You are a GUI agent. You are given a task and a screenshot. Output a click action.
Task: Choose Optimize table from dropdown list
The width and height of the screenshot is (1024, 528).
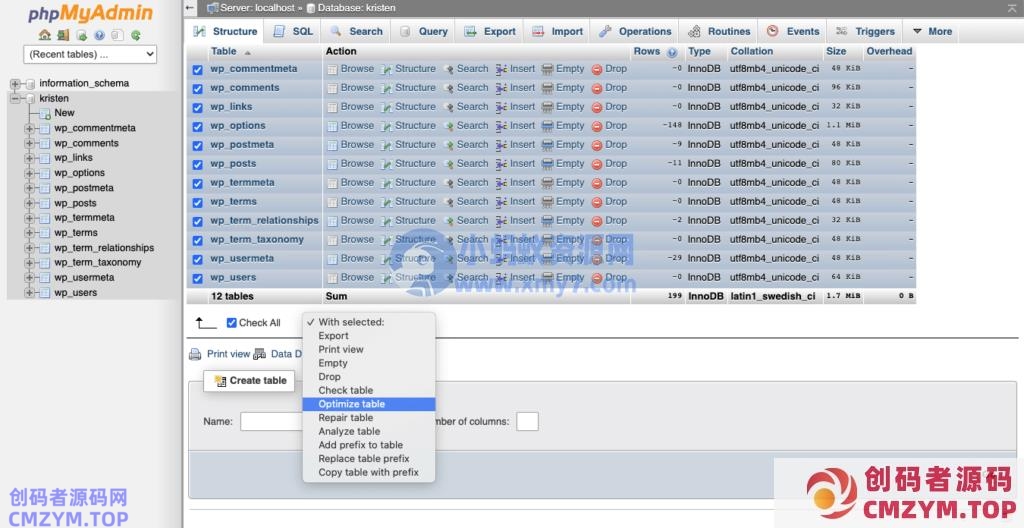coord(351,404)
